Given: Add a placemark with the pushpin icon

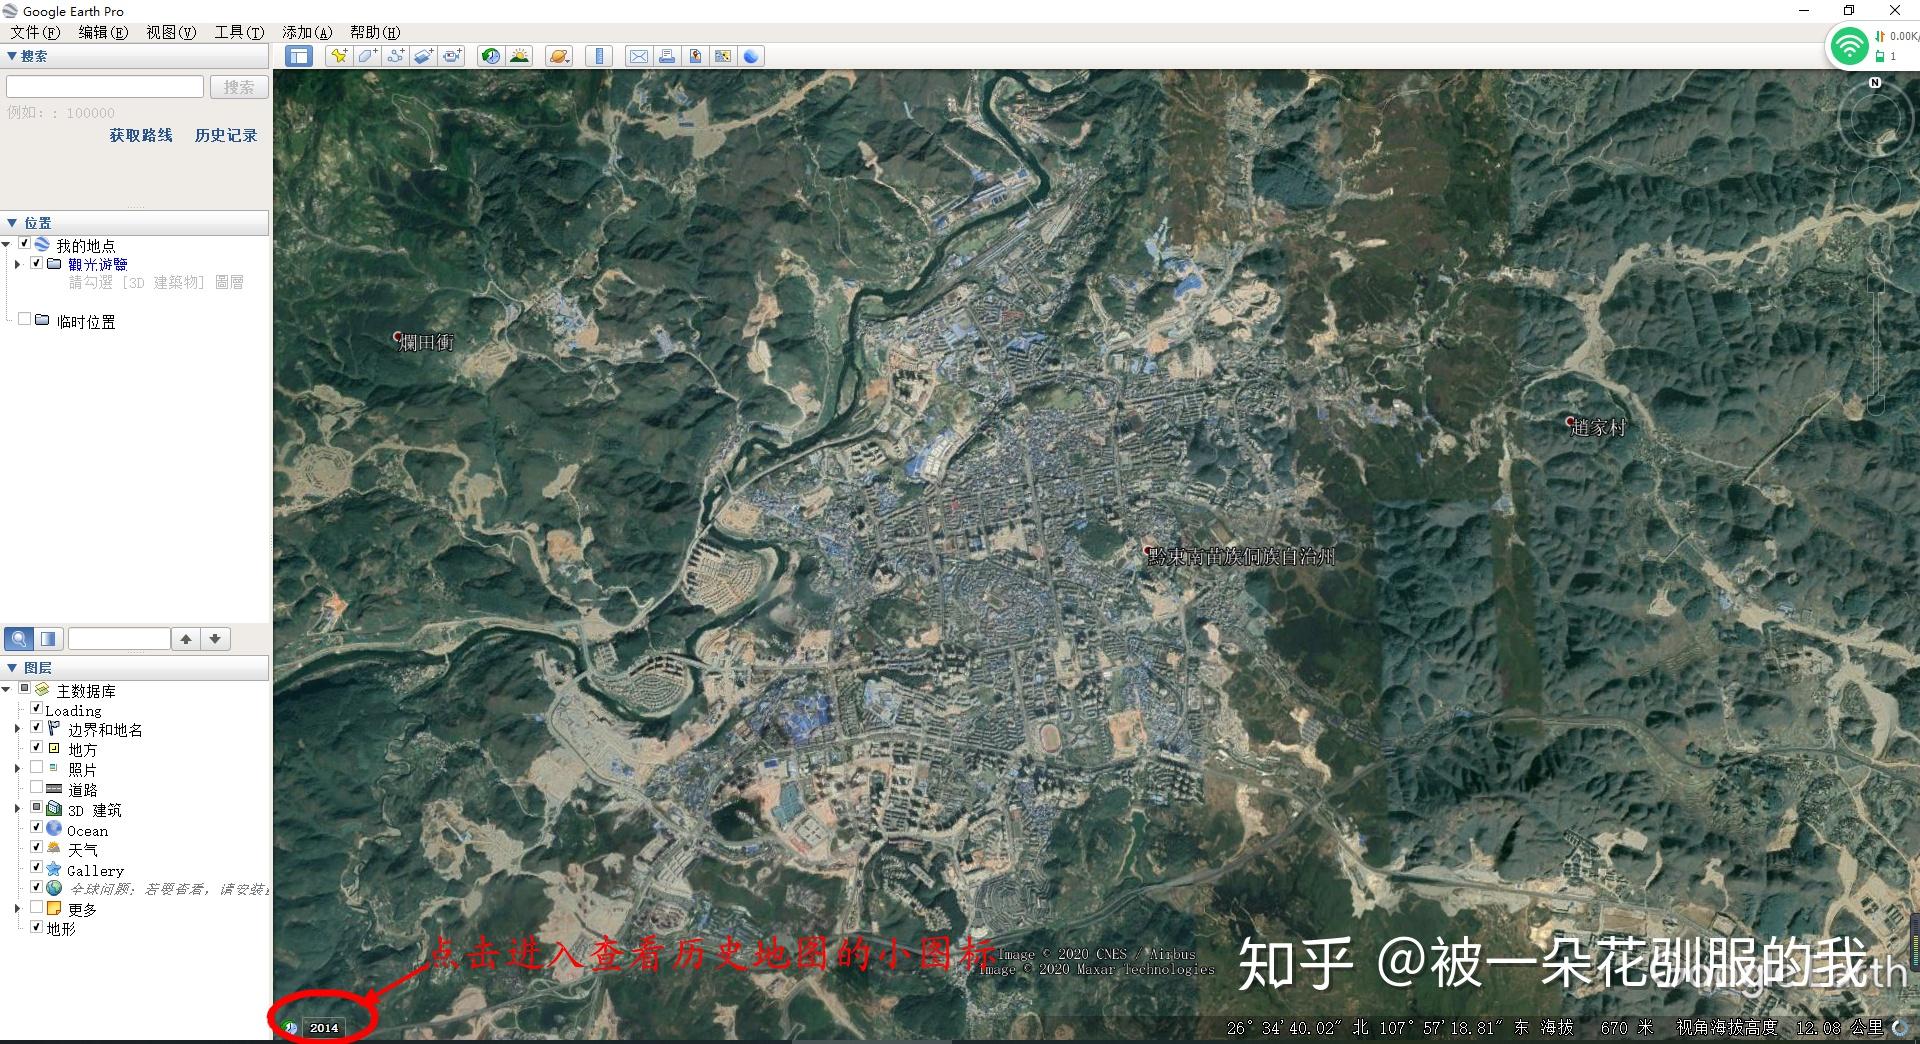Looking at the screenshot, I should [x=339, y=56].
